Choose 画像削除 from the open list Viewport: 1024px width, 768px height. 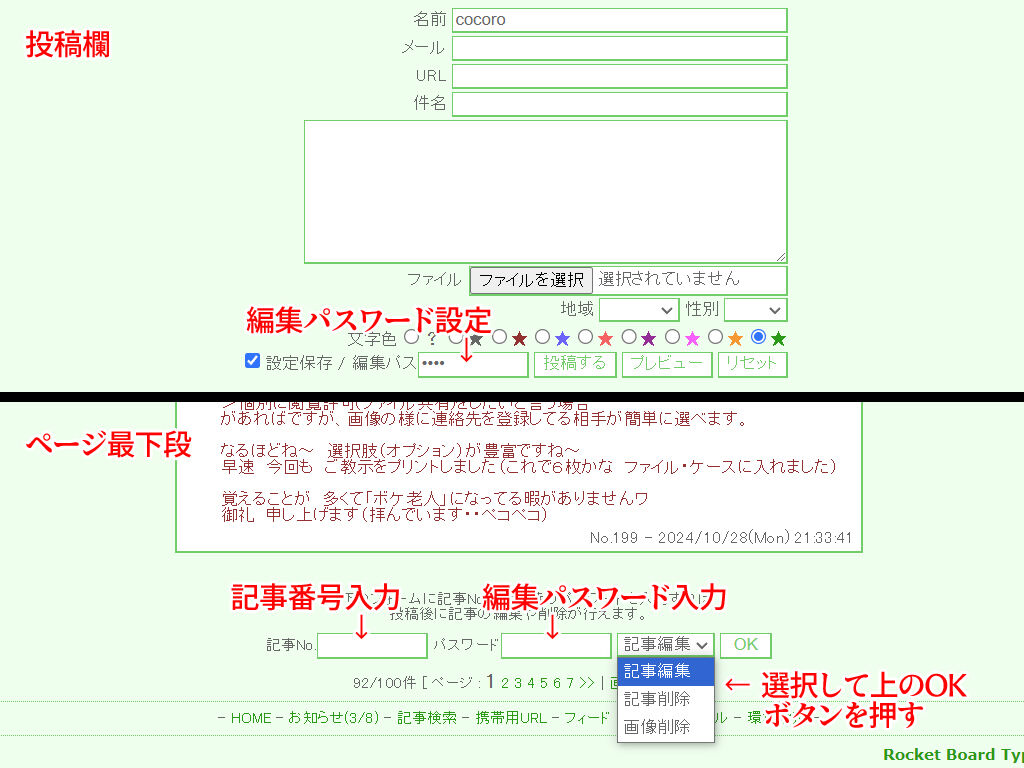pyautogui.click(x=657, y=727)
